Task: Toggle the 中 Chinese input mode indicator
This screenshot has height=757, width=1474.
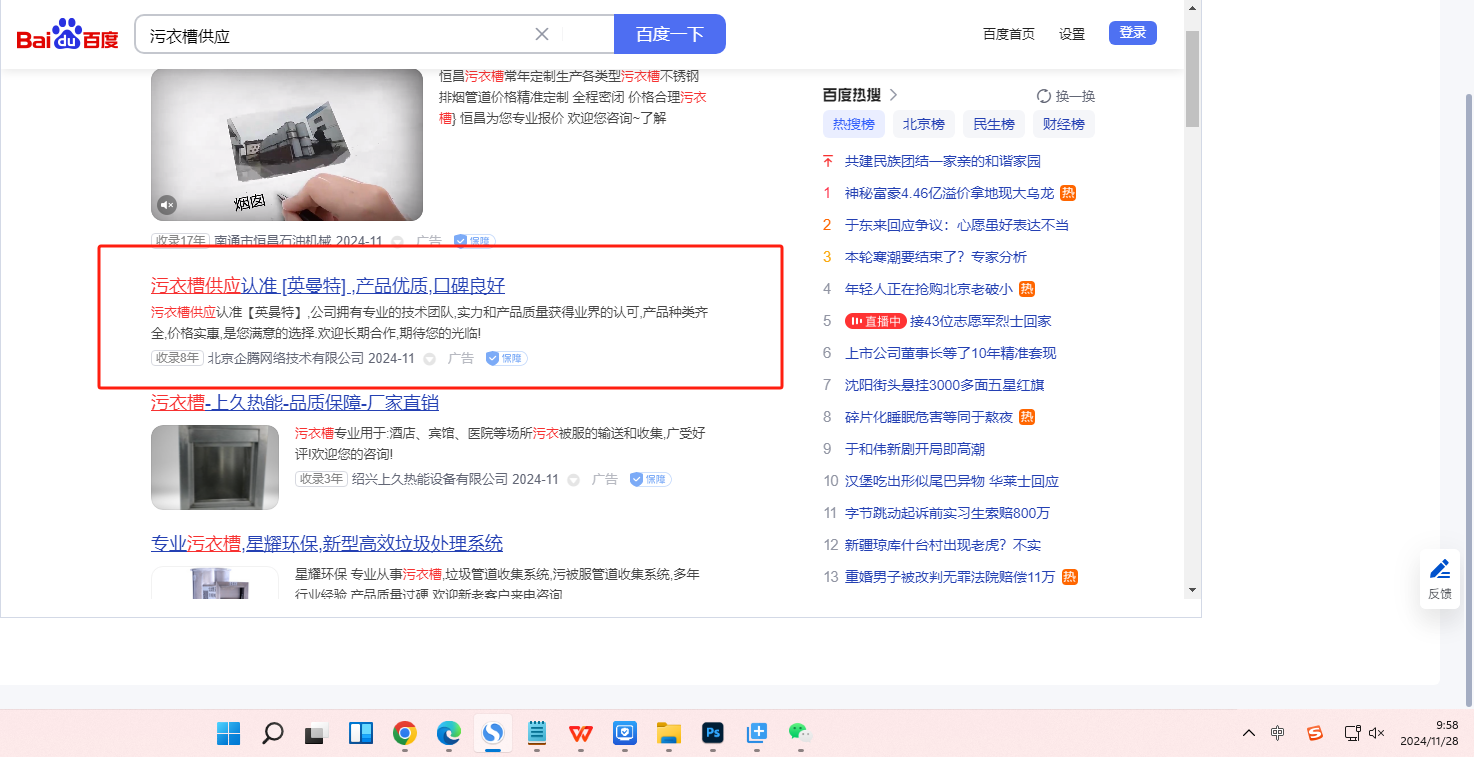Action: pos(1277,734)
